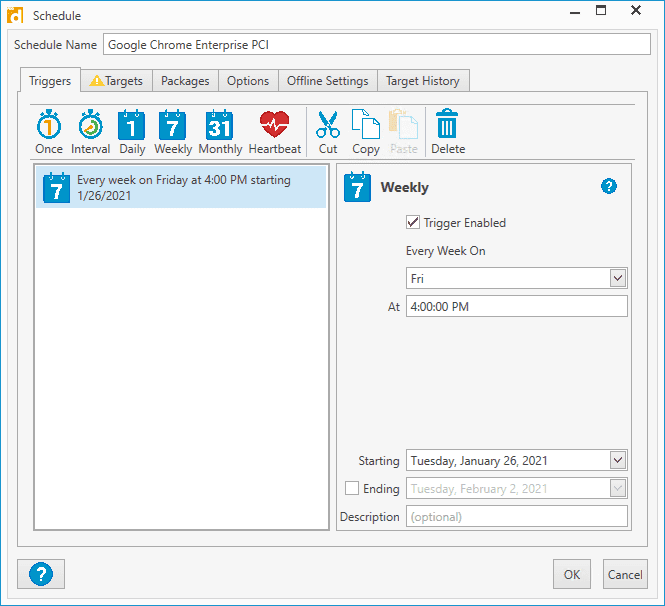
Task: Open the Every Week On day dropdown
Action: (x=618, y=278)
